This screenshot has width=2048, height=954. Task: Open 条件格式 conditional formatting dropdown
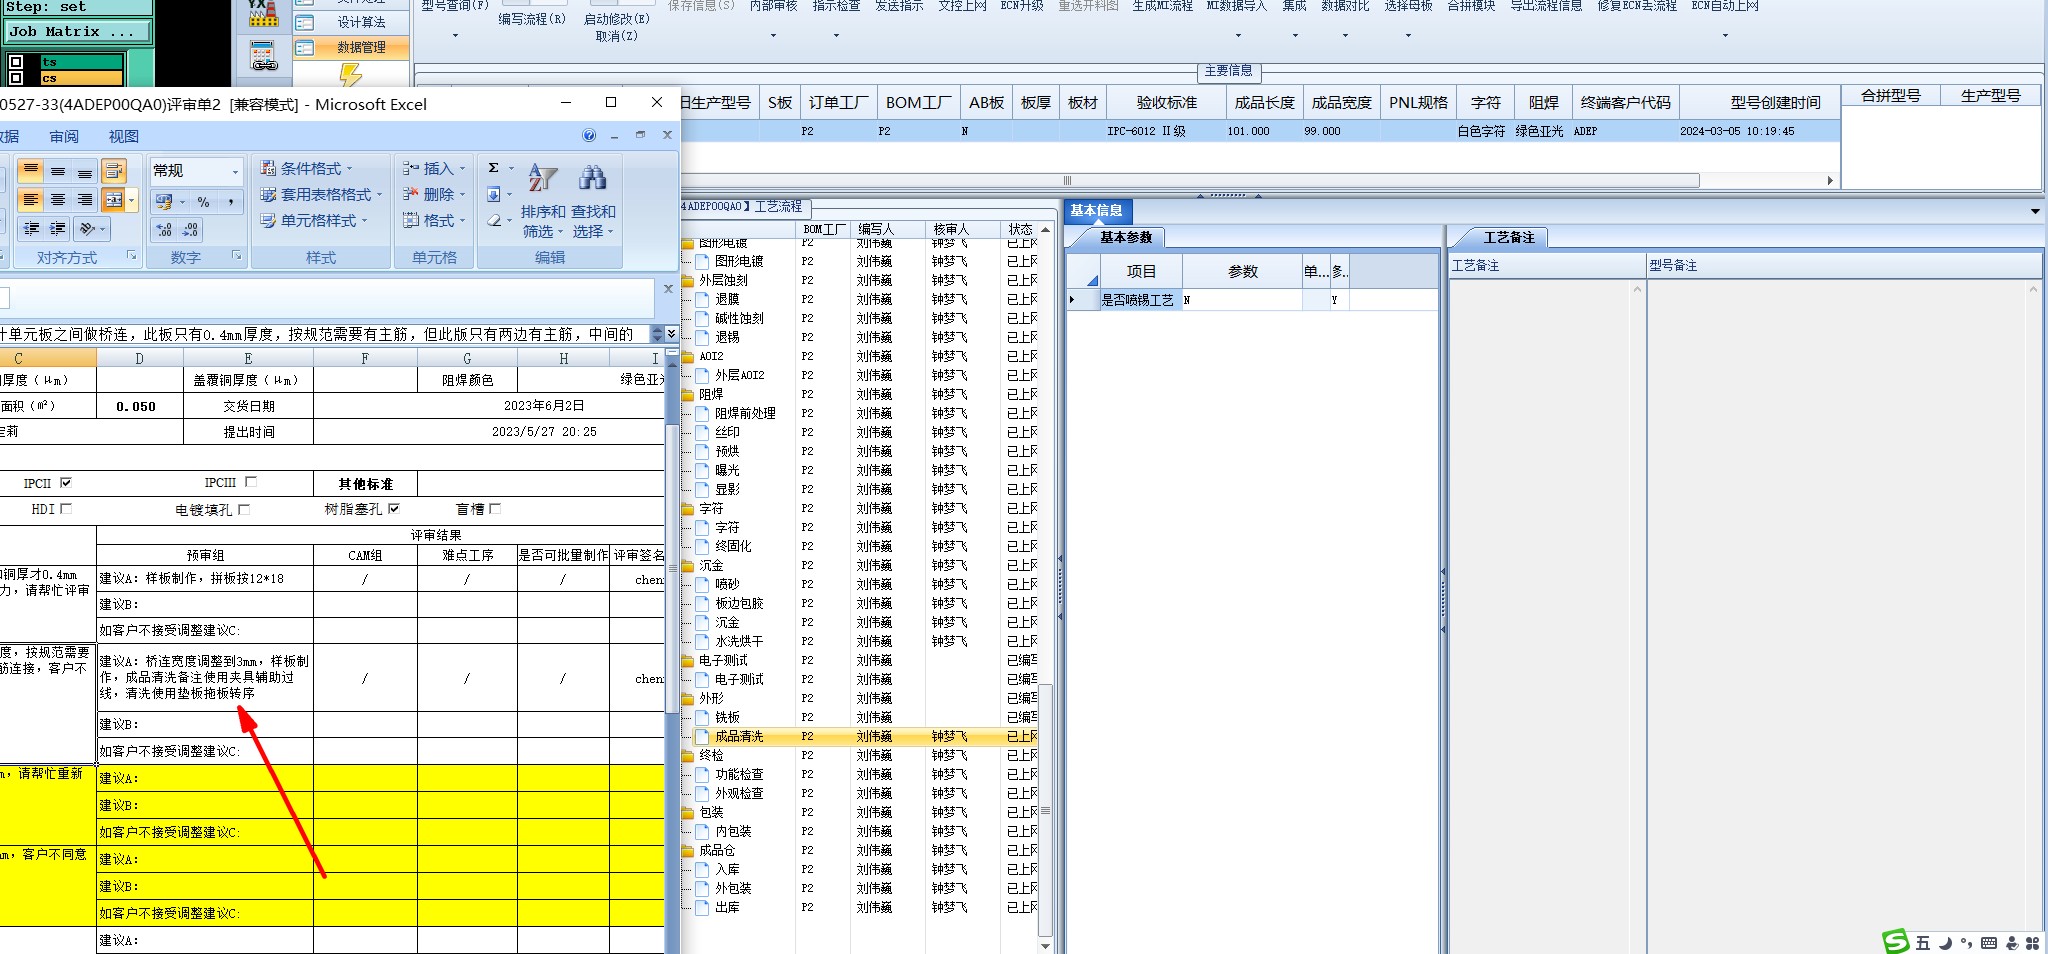[x=307, y=168]
